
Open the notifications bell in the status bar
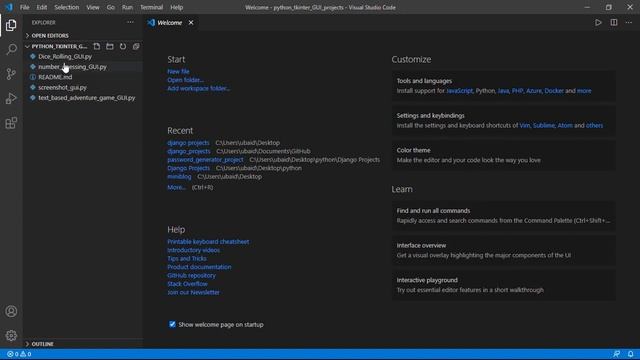[630, 354]
